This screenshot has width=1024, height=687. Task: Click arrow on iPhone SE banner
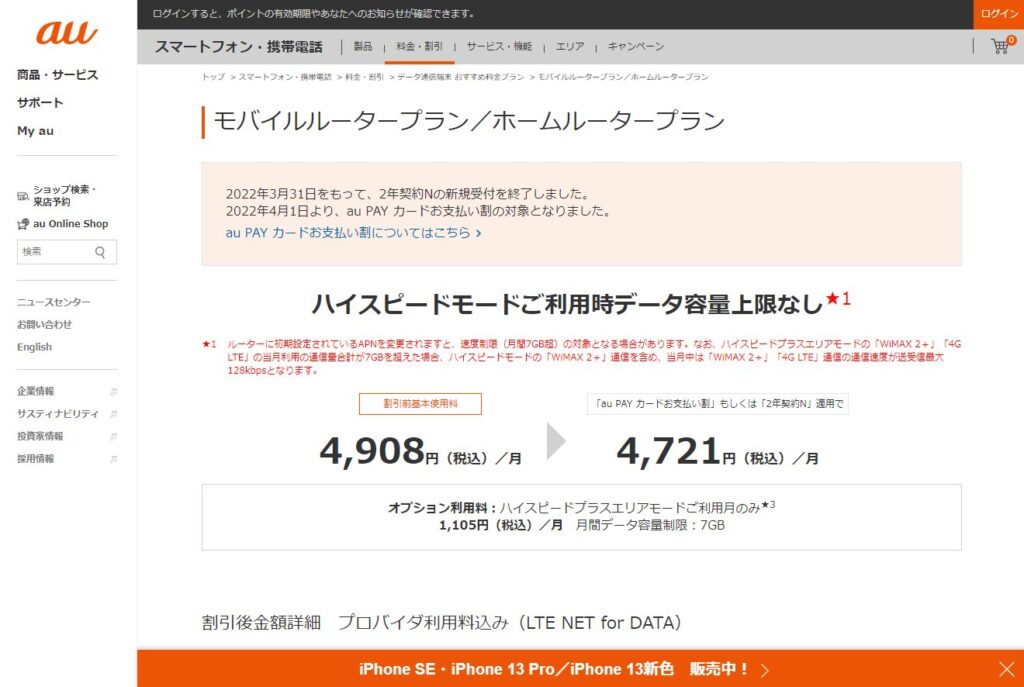(x=765, y=670)
